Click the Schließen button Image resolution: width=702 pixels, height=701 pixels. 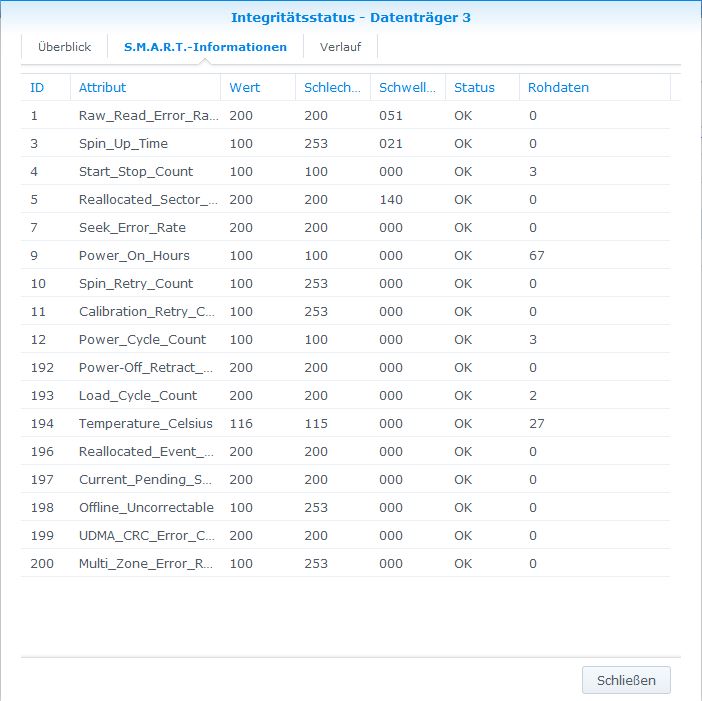(x=626, y=680)
